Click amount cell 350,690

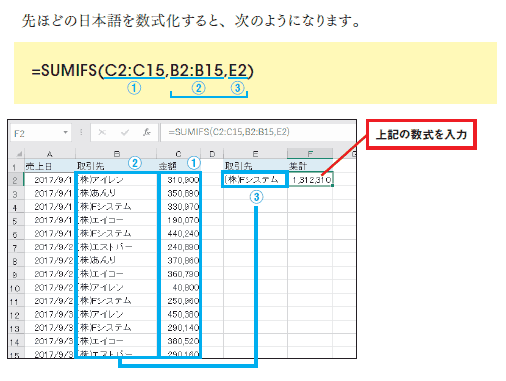pos(180,193)
